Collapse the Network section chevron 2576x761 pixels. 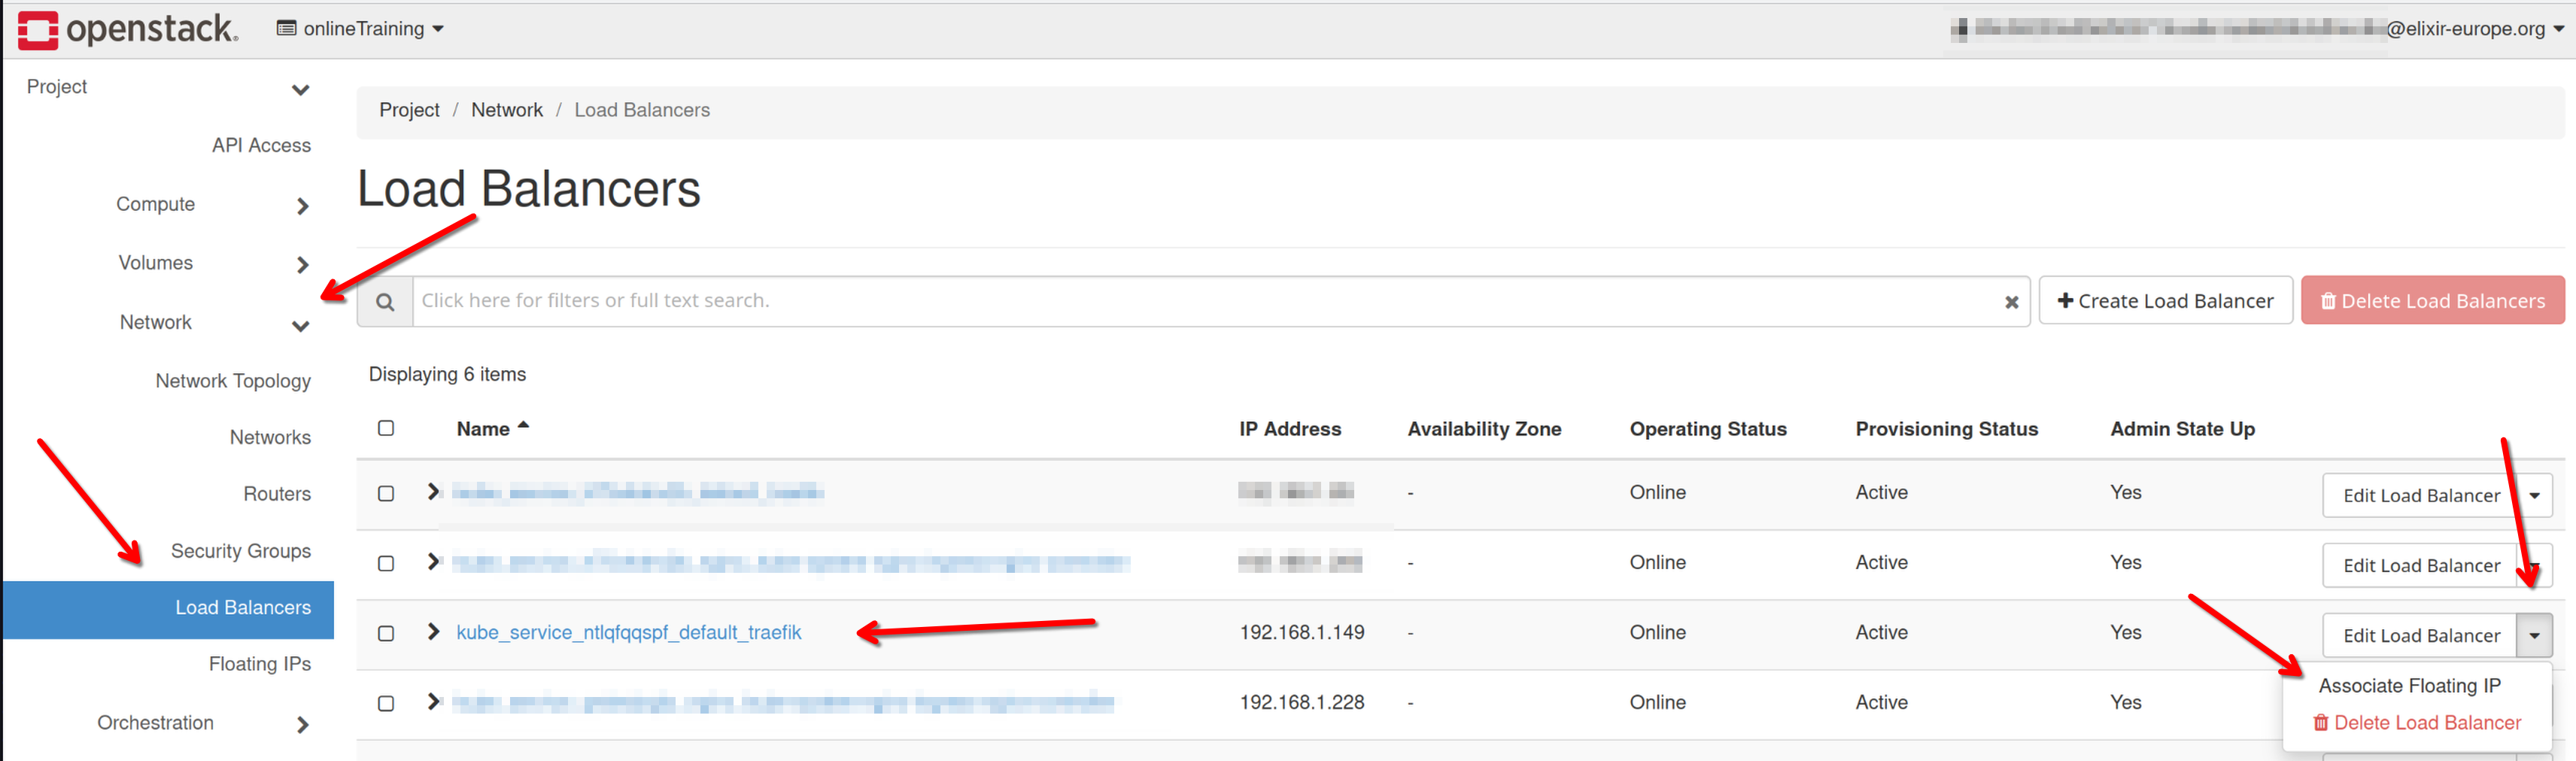[x=300, y=325]
